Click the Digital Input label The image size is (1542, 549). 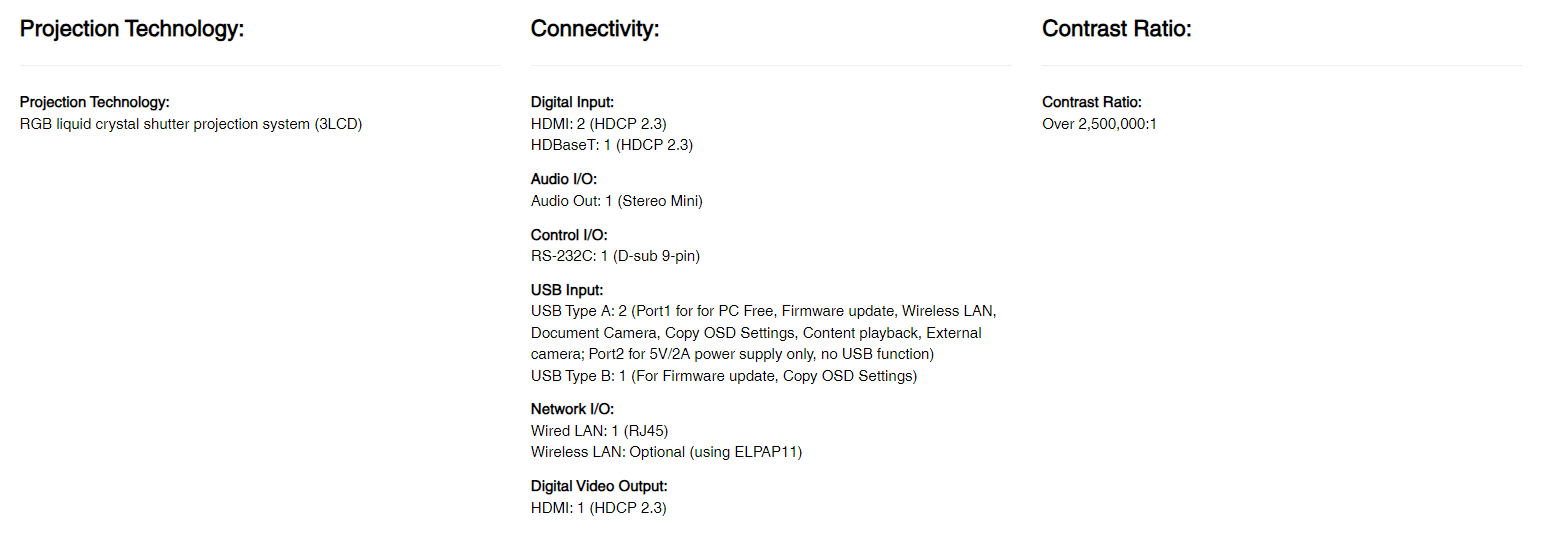coord(572,102)
